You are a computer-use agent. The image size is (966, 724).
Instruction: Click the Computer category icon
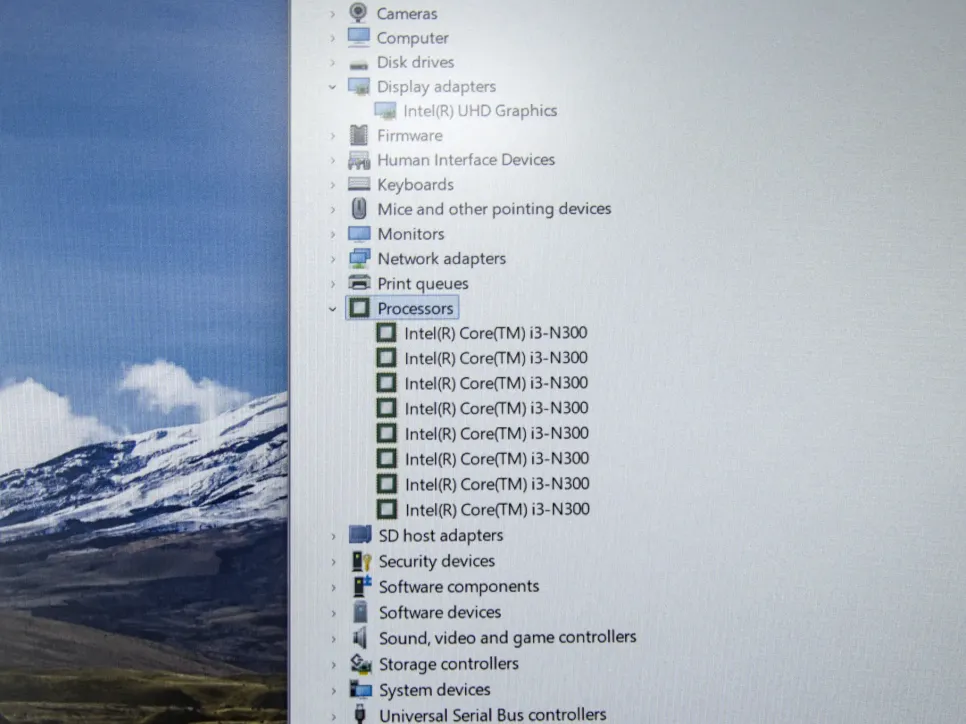tap(359, 38)
